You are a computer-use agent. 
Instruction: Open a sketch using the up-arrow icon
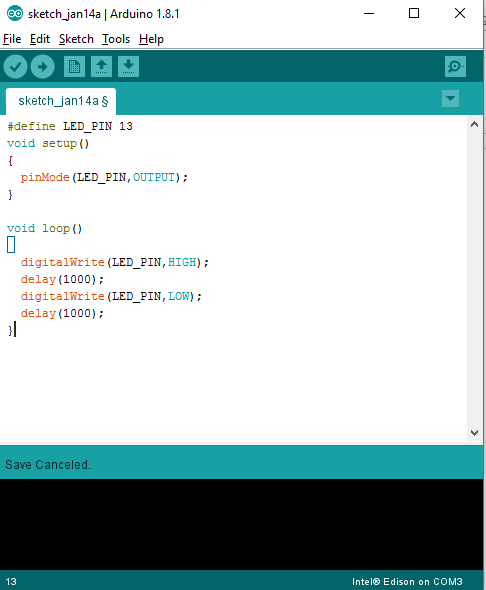pos(101,67)
